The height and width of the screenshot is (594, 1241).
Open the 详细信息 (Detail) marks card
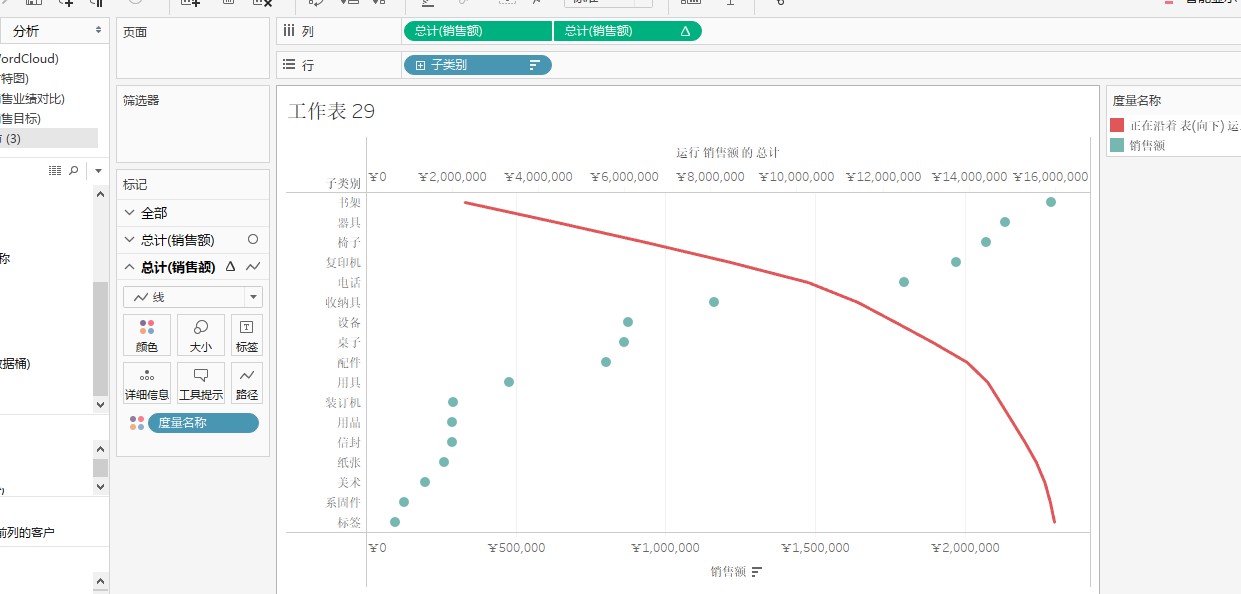[147, 383]
